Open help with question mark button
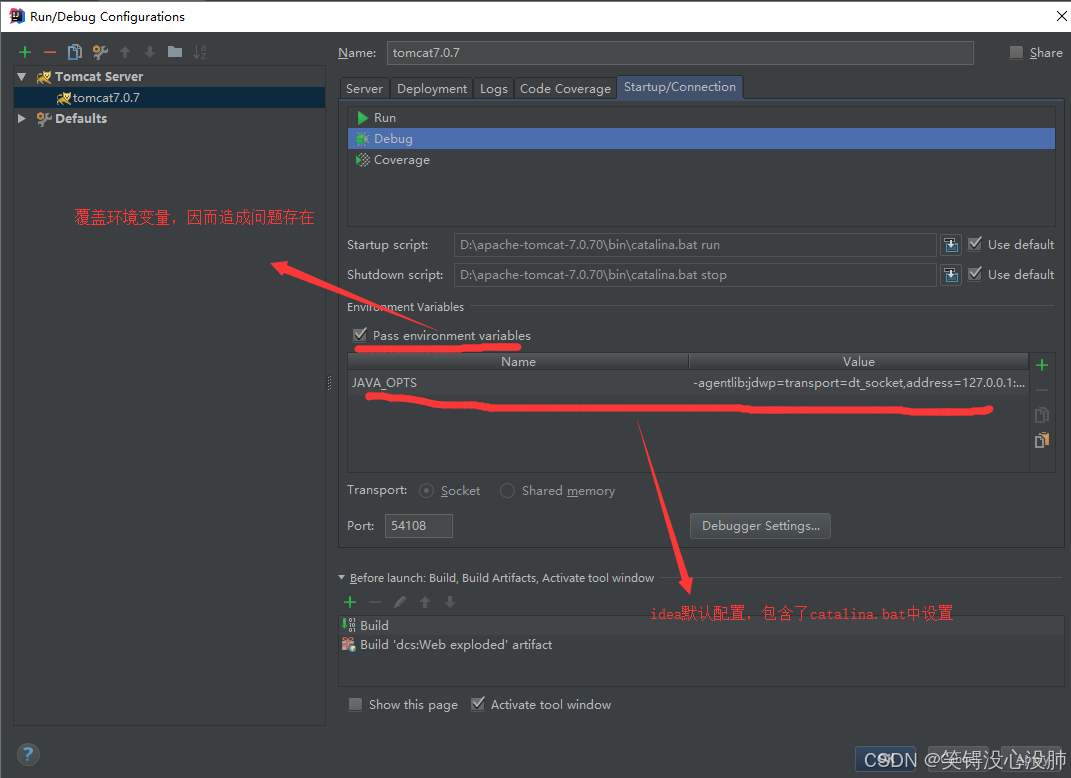Image resolution: width=1071 pixels, height=778 pixels. (x=28, y=754)
